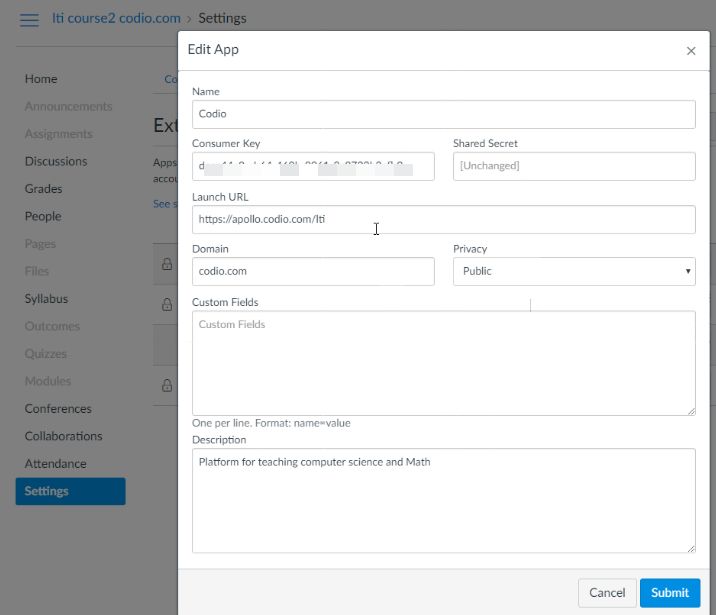
Task: Click the Privacy label
Action: click(x=470, y=249)
